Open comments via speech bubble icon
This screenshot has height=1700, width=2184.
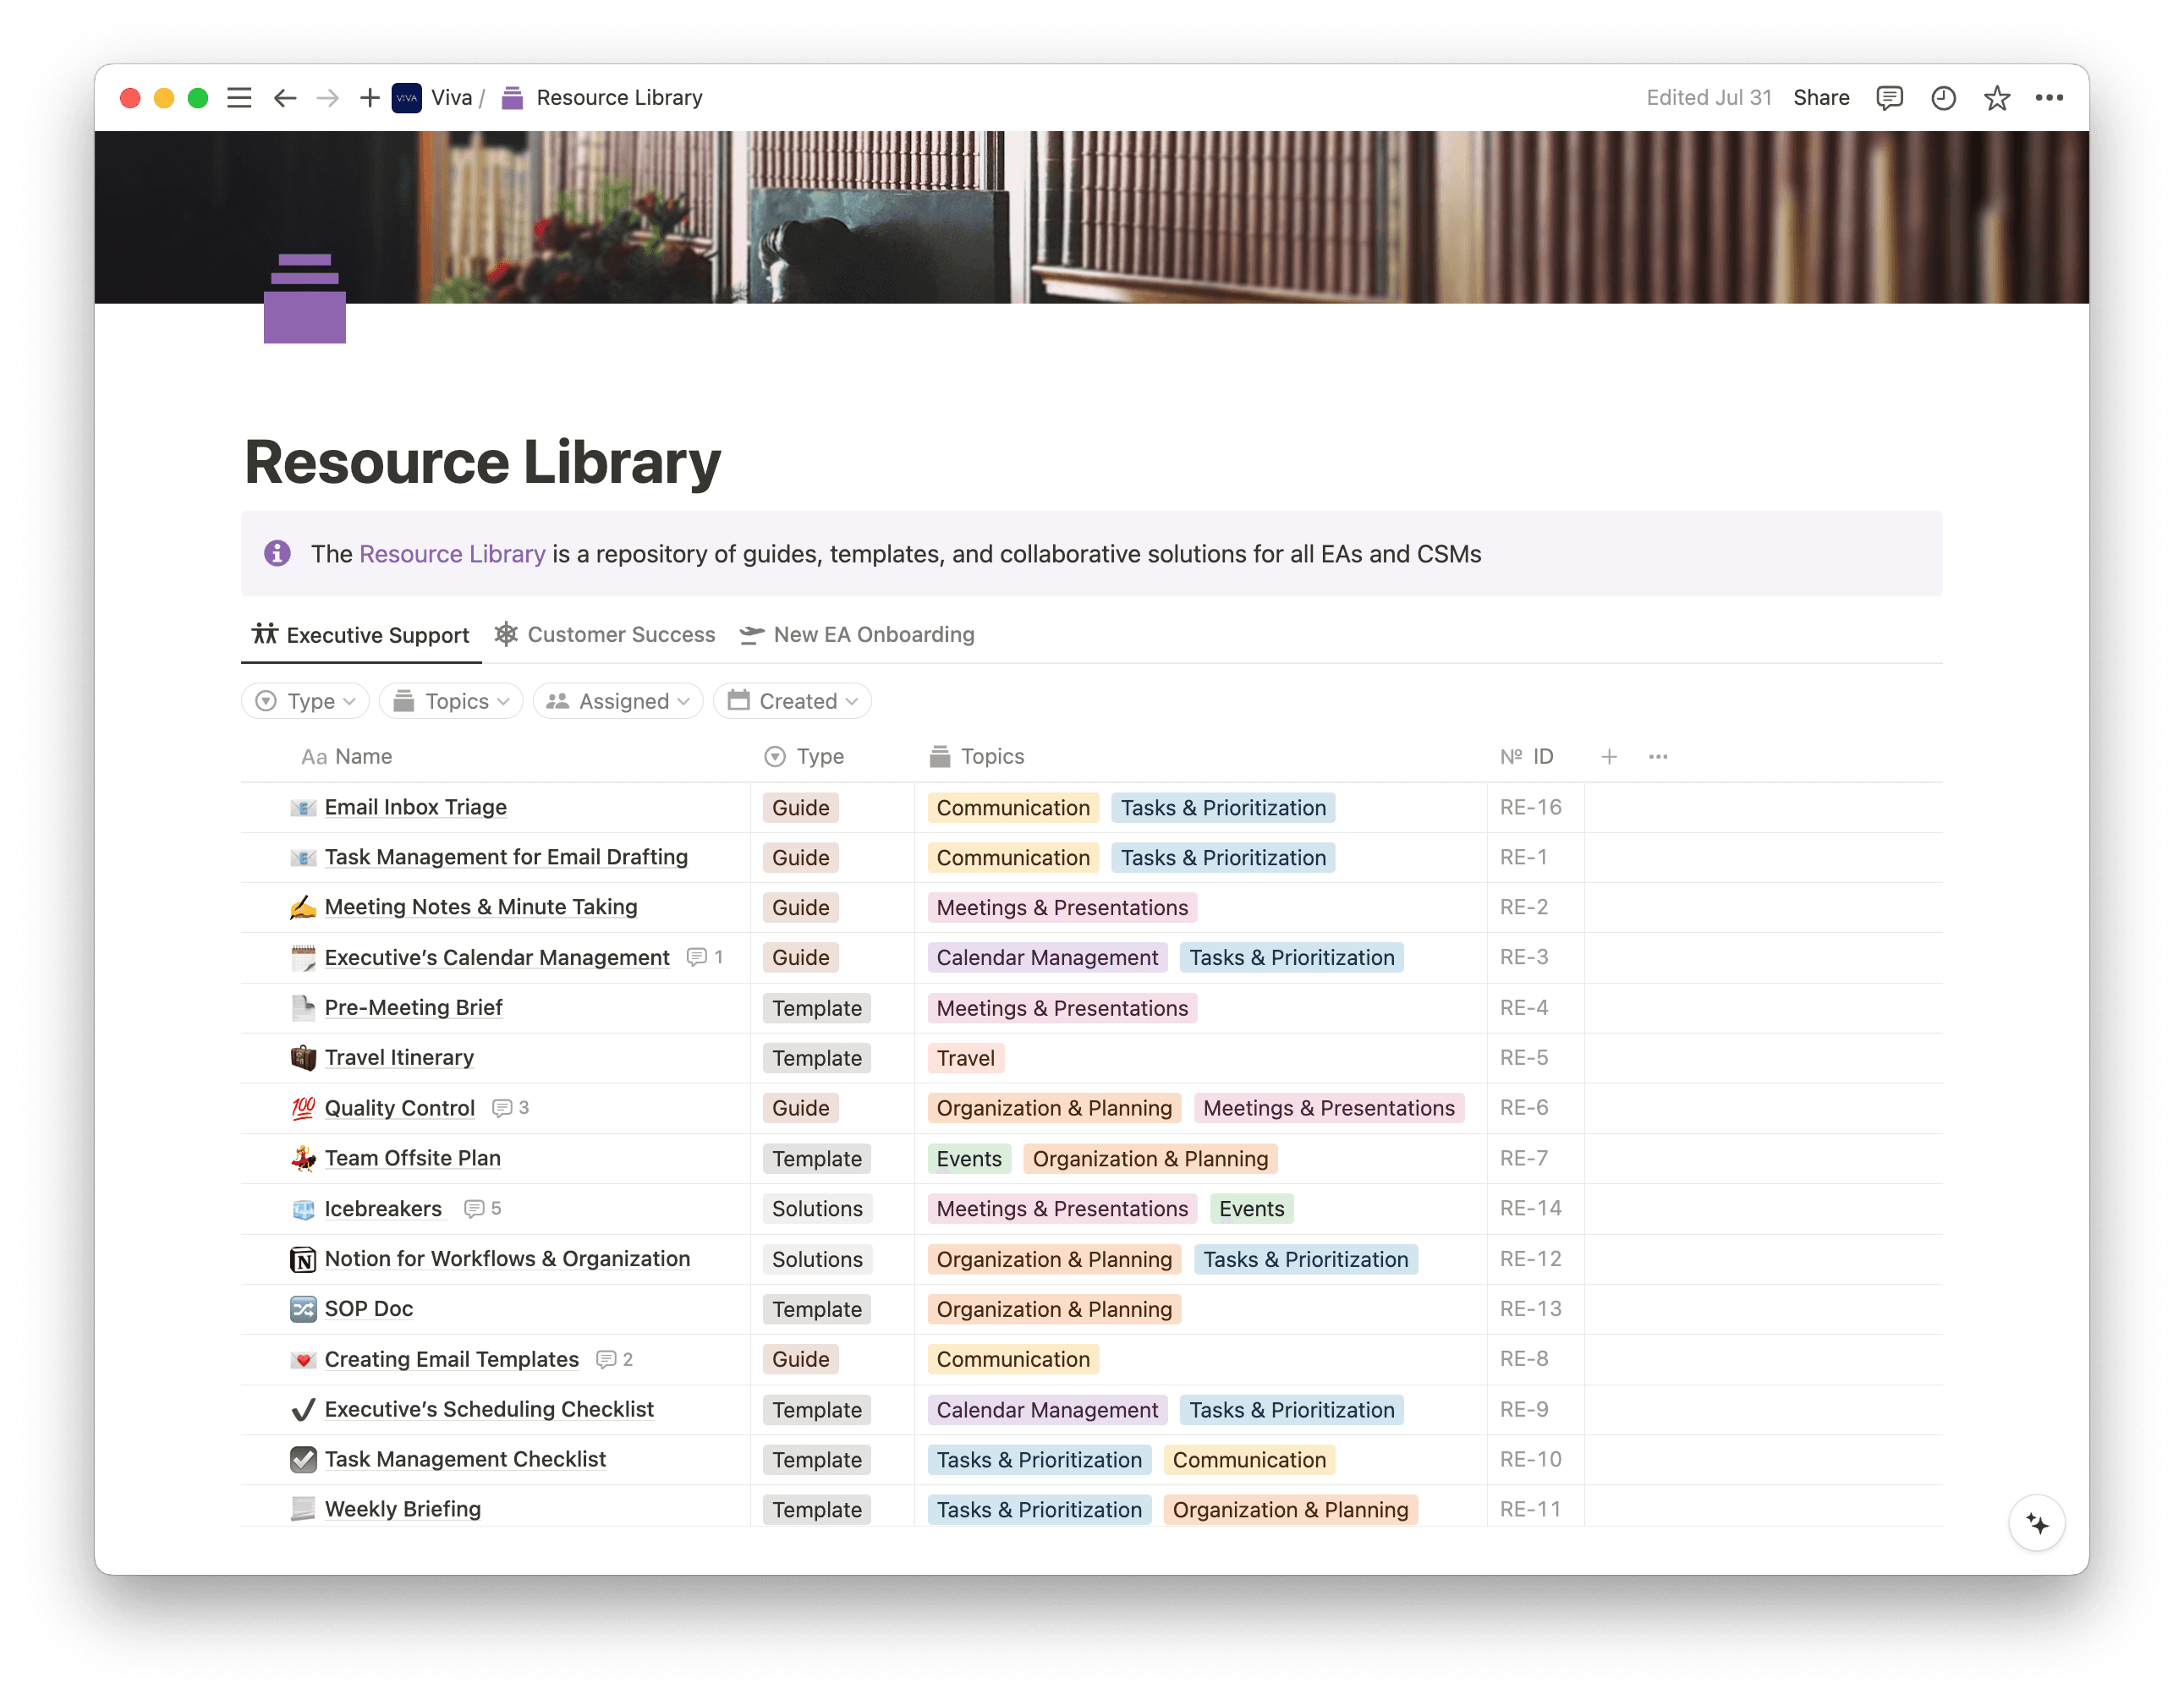click(1890, 97)
